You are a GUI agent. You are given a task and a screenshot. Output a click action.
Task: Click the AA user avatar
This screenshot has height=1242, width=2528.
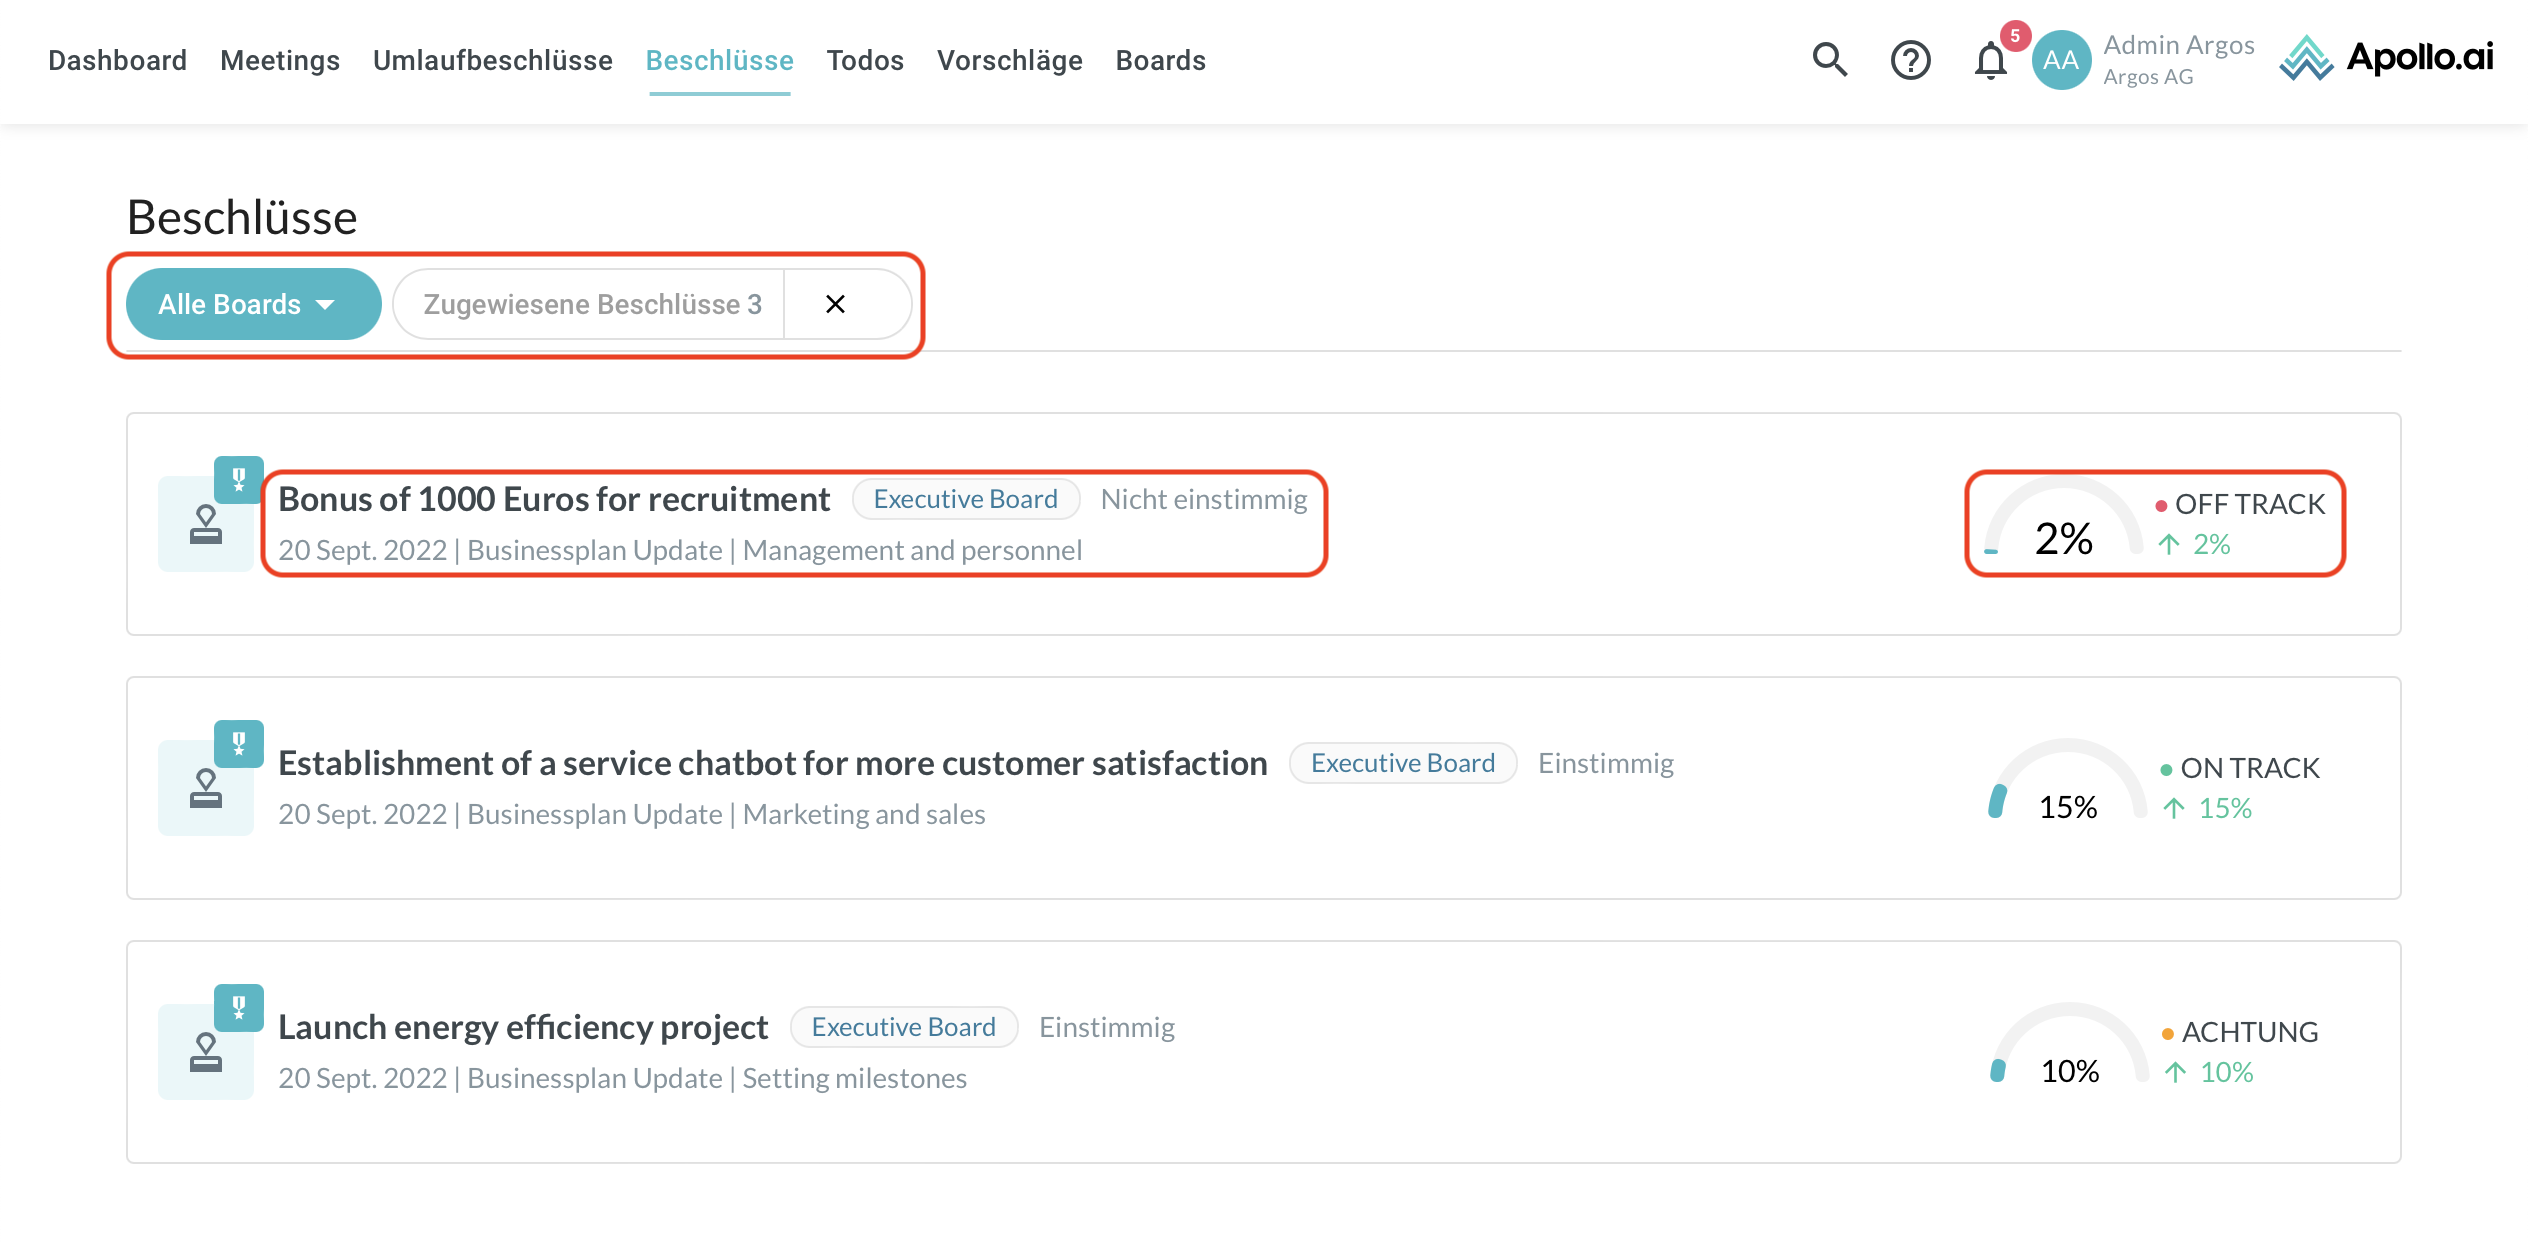pos(2061,60)
